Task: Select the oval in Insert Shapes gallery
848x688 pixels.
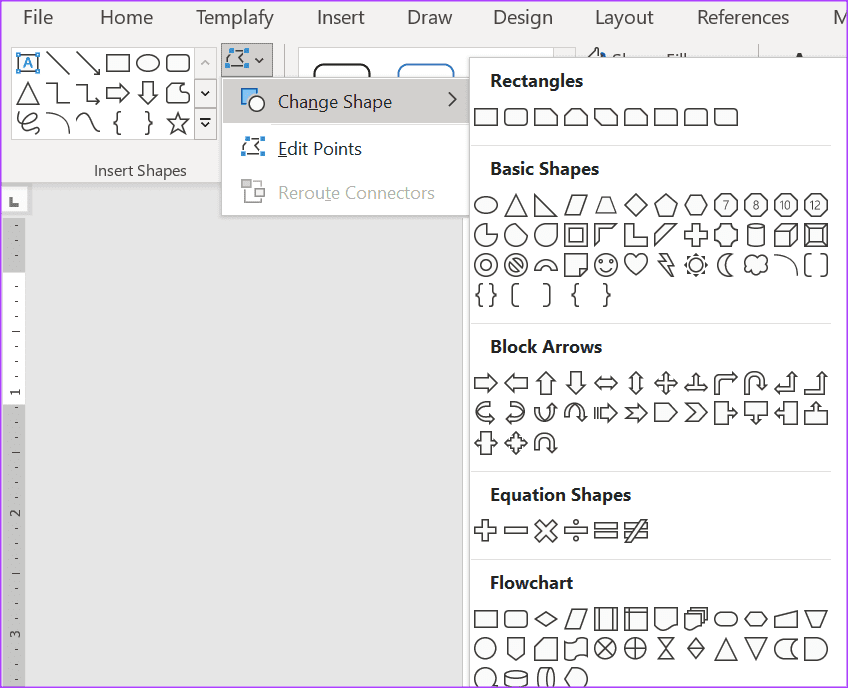Action: click(148, 63)
